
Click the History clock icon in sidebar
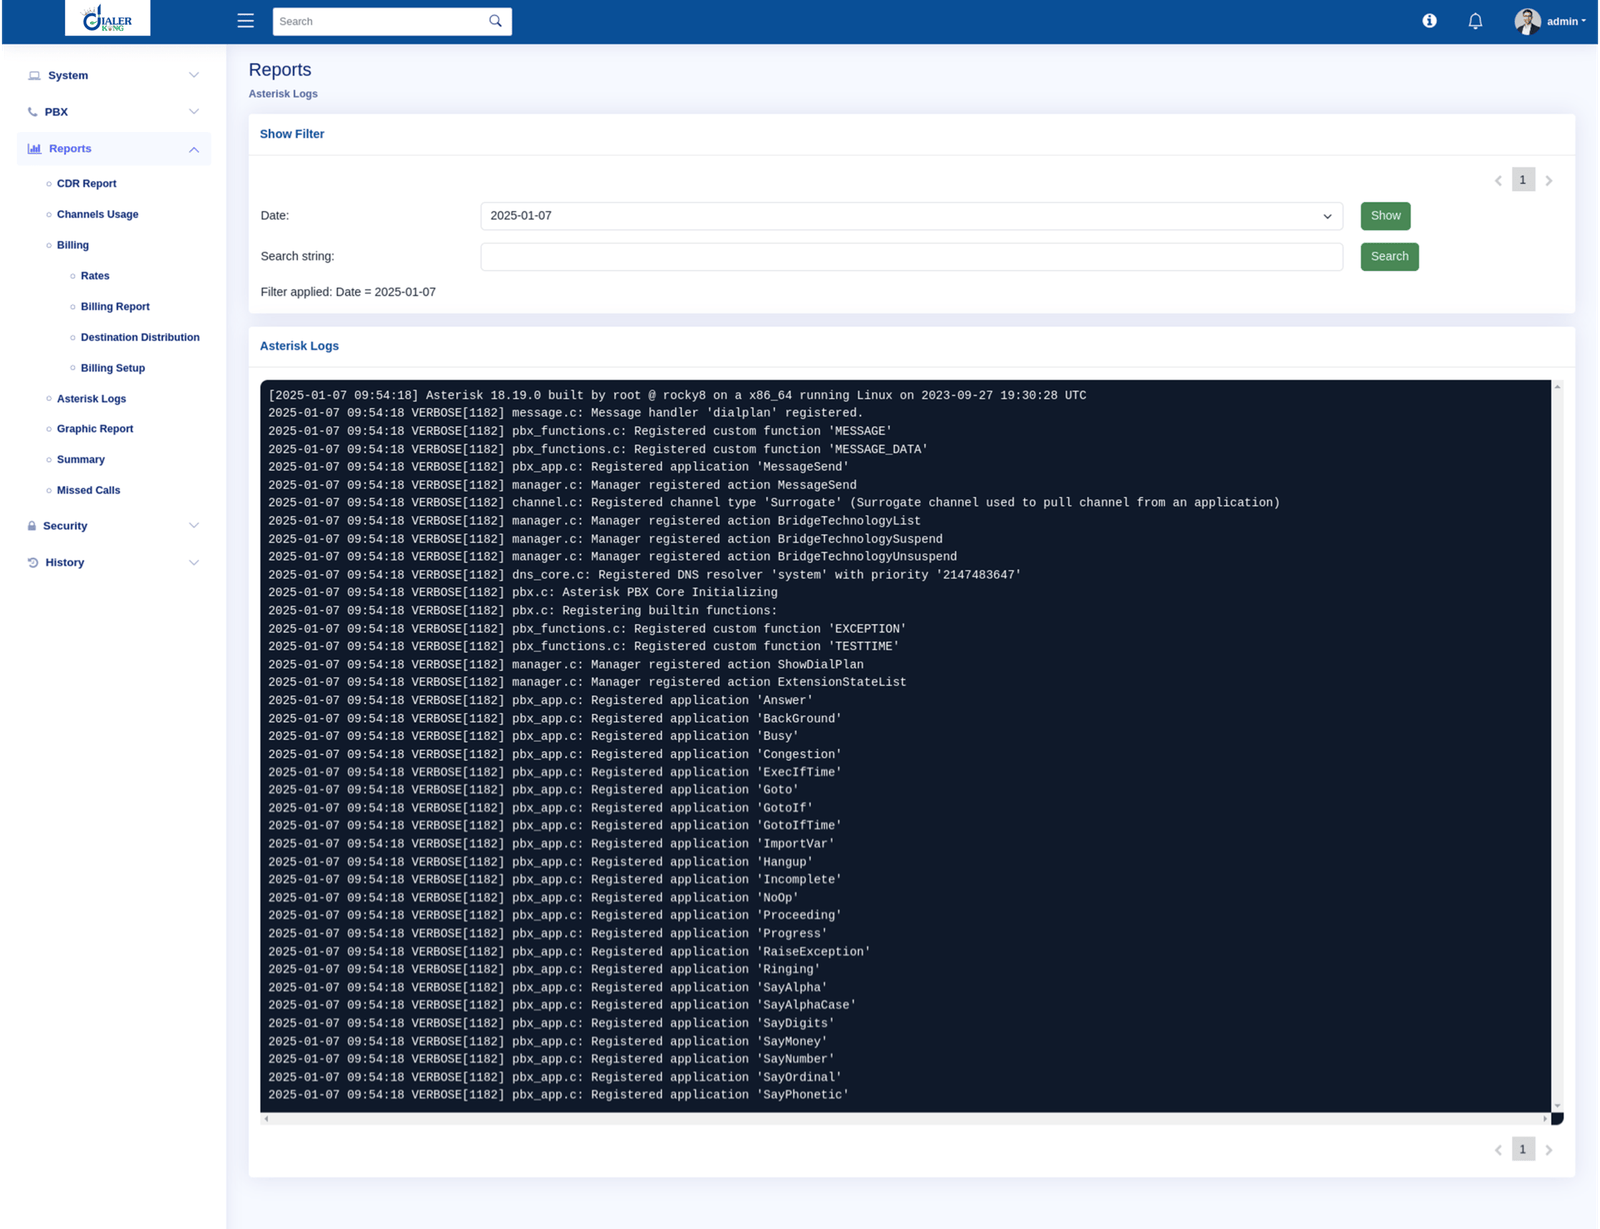pos(33,562)
